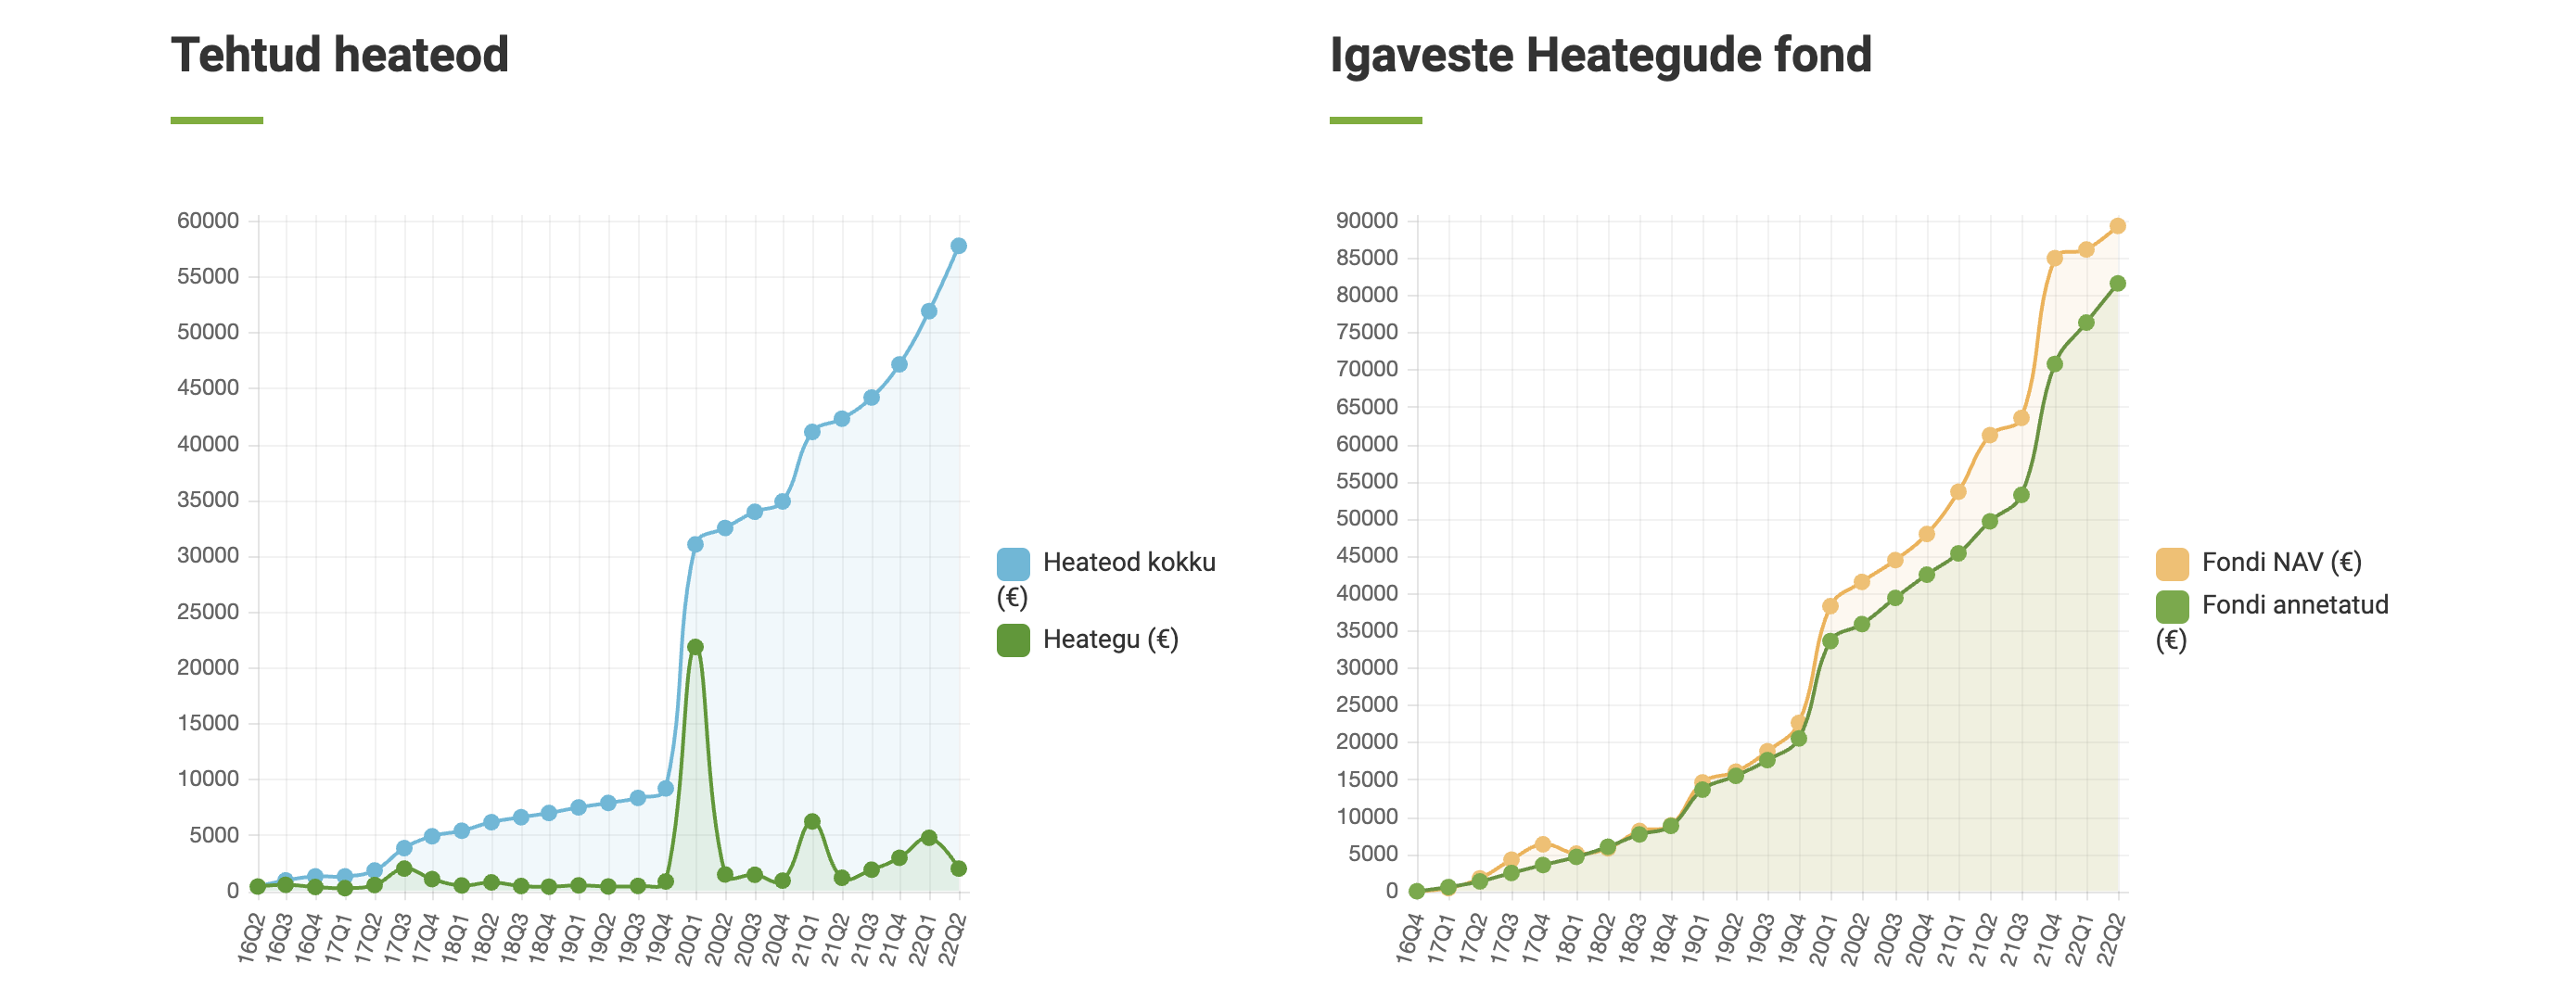Click the 22Q1 green Heategu point
This screenshot has width=2576, height=1001.
(929, 838)
